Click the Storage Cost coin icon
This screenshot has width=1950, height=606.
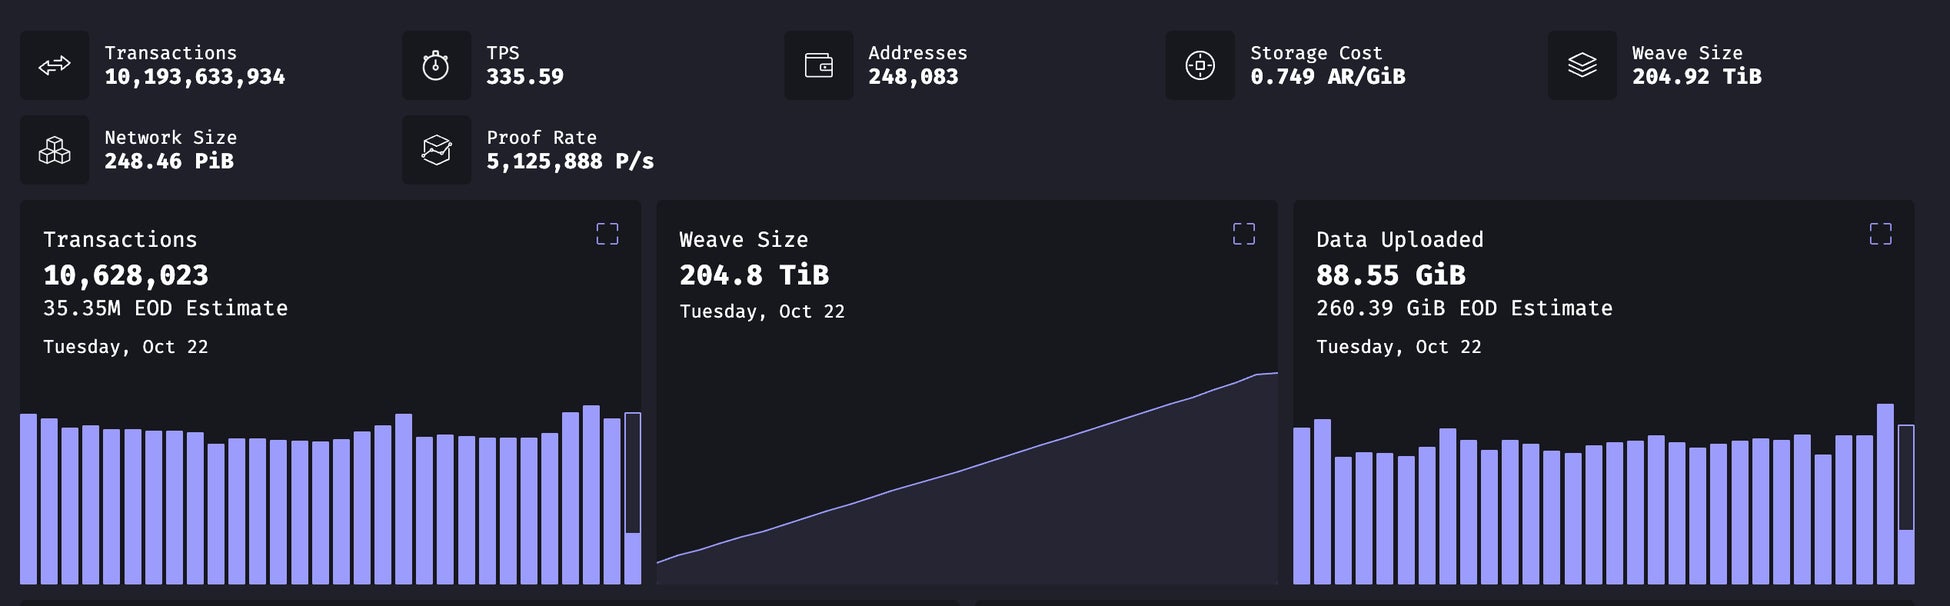pos(1200,66)
